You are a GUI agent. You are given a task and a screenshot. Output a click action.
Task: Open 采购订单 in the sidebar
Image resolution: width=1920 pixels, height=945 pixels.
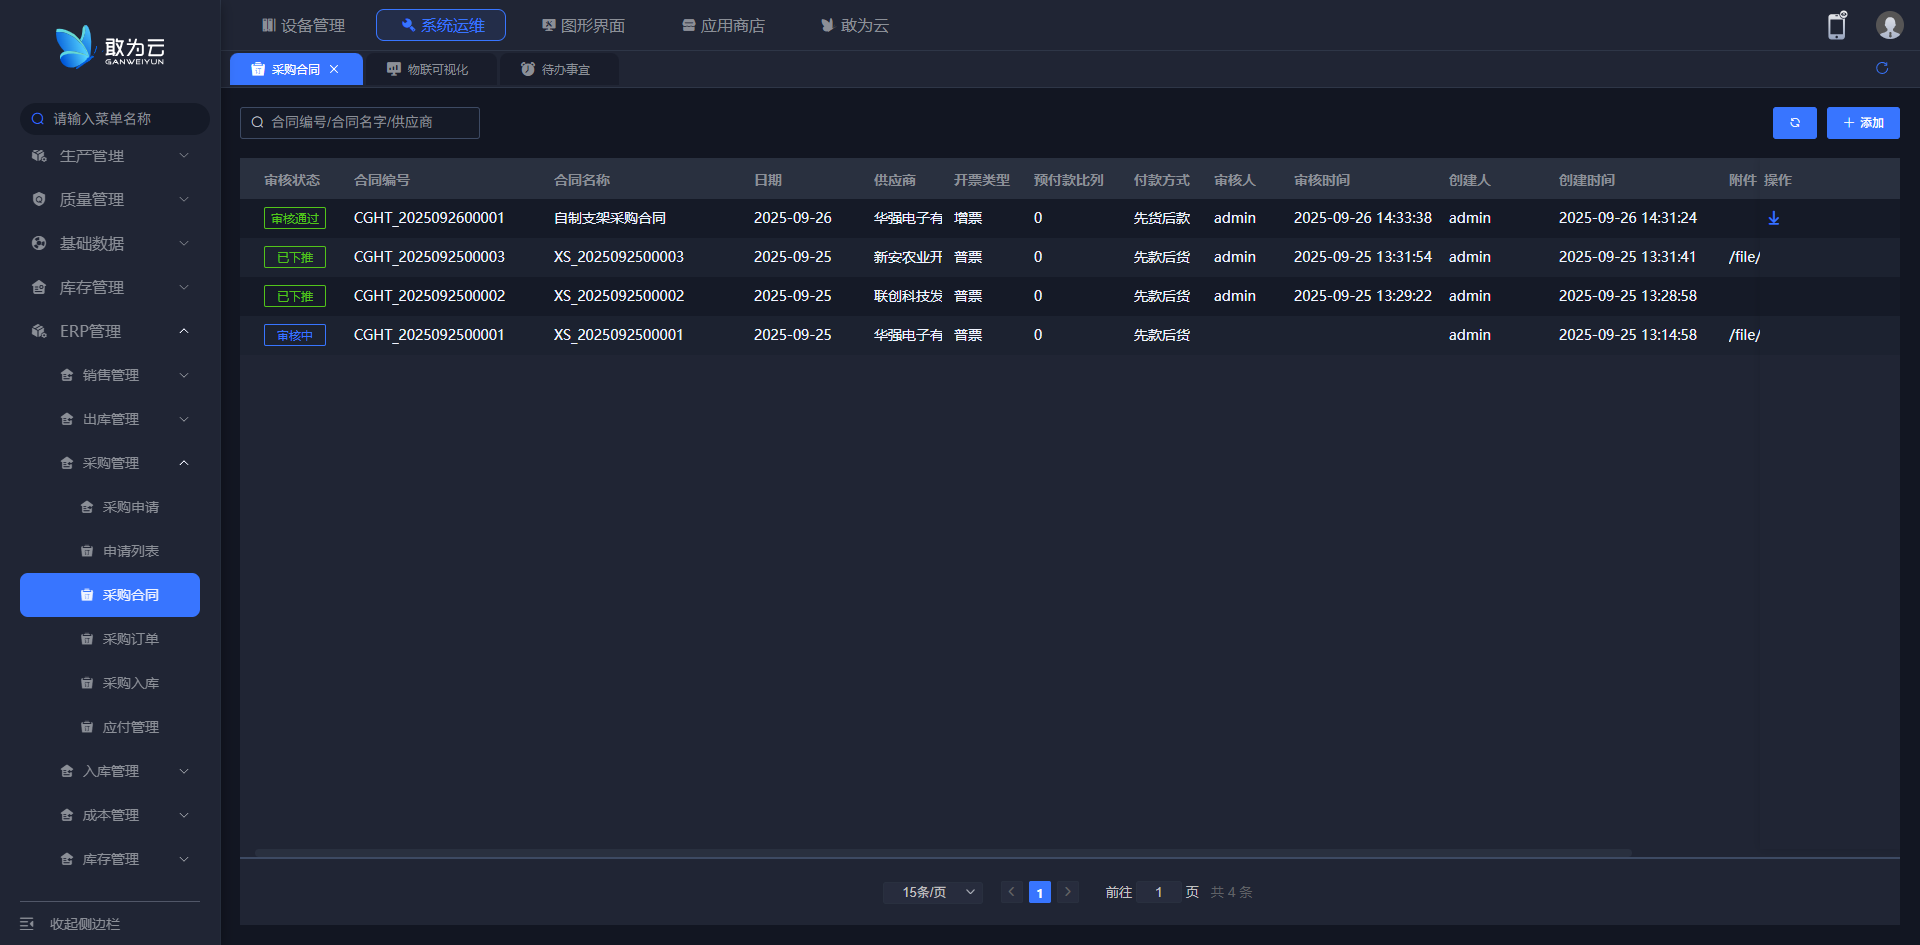[130, 639]
